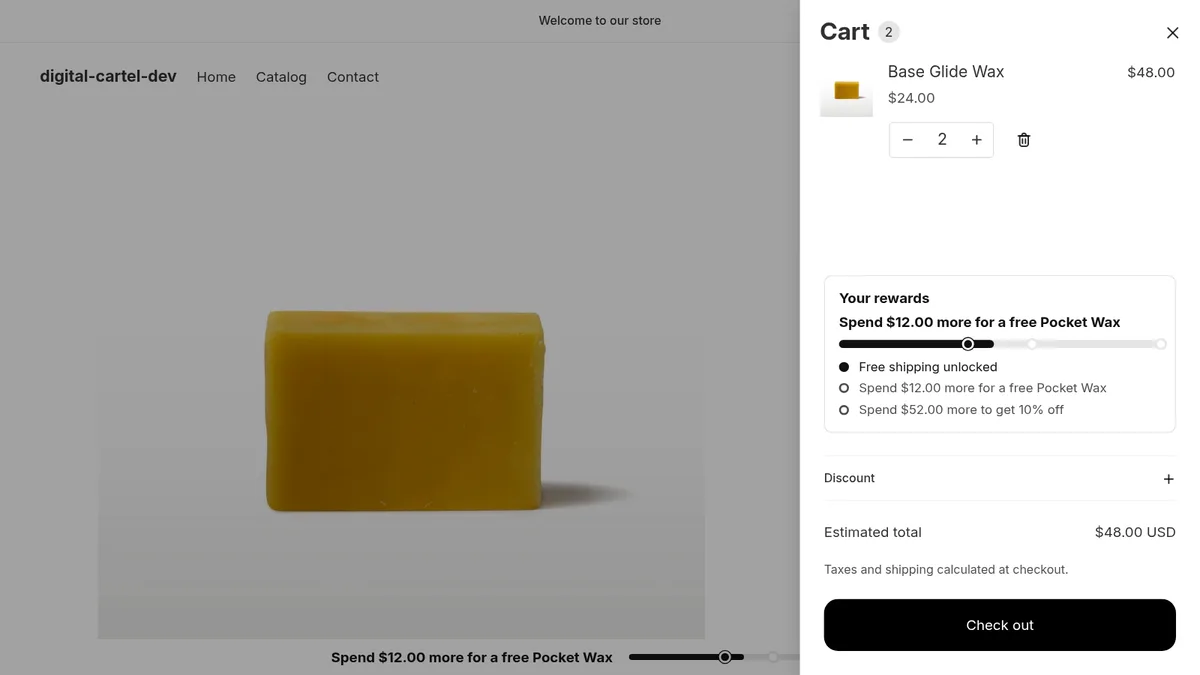Open the Catalog menu item
The width and height of the screenshot is (1200, 675).
(x=281, y=77)
